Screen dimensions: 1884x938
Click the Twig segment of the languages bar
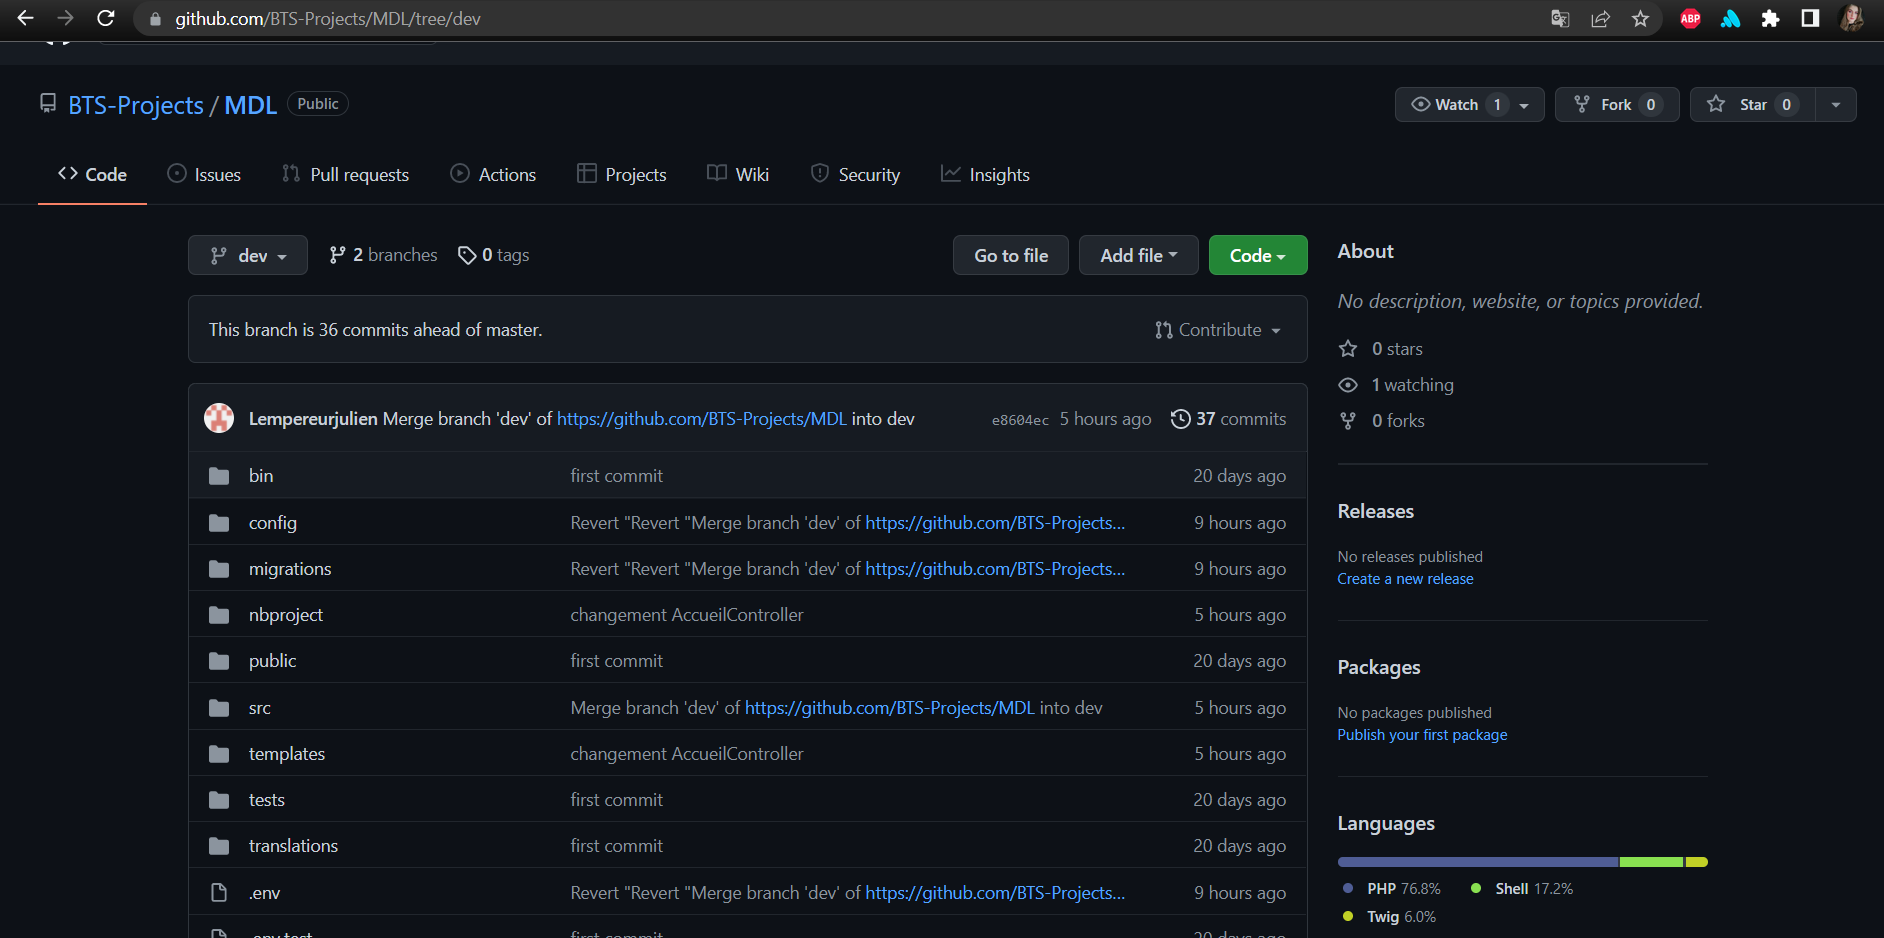[x=1697, y=862]
